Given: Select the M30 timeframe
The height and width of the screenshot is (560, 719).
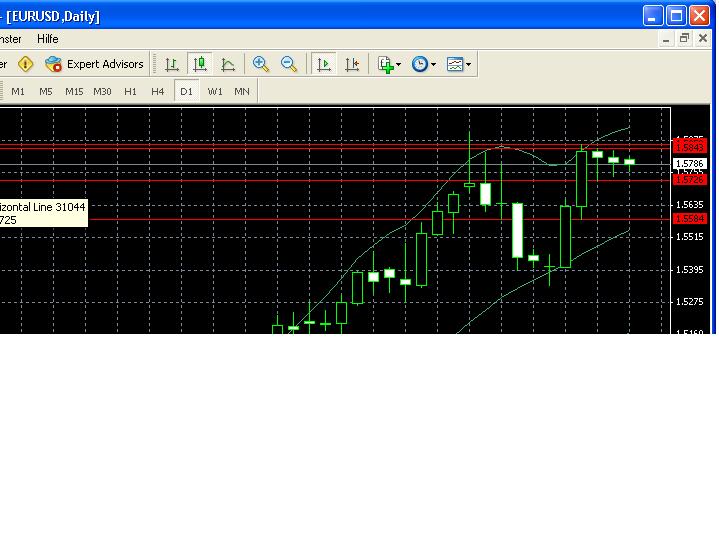Looking at the screenshot, I should tap(102, 91).
